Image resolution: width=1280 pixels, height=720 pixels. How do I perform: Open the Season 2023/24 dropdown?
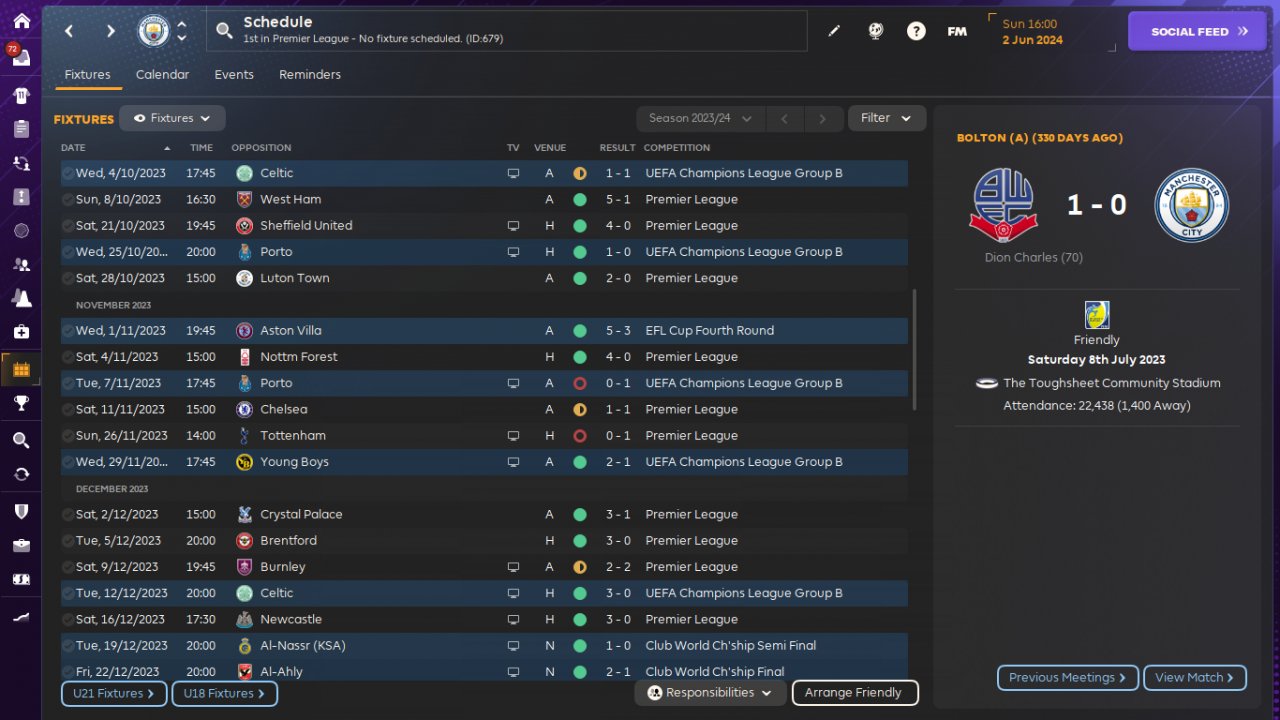[700, 118]
